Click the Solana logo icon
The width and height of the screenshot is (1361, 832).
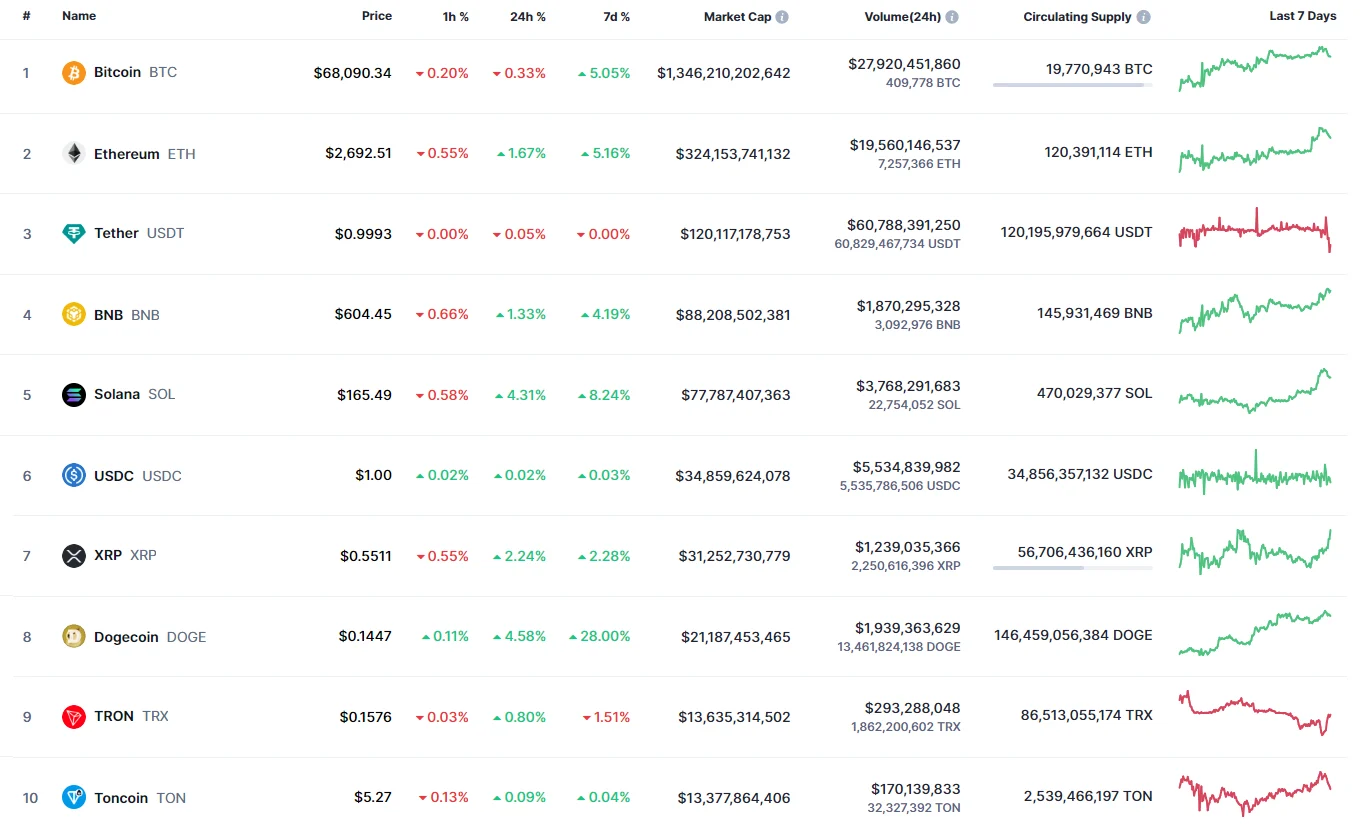[x=74, y=395]
